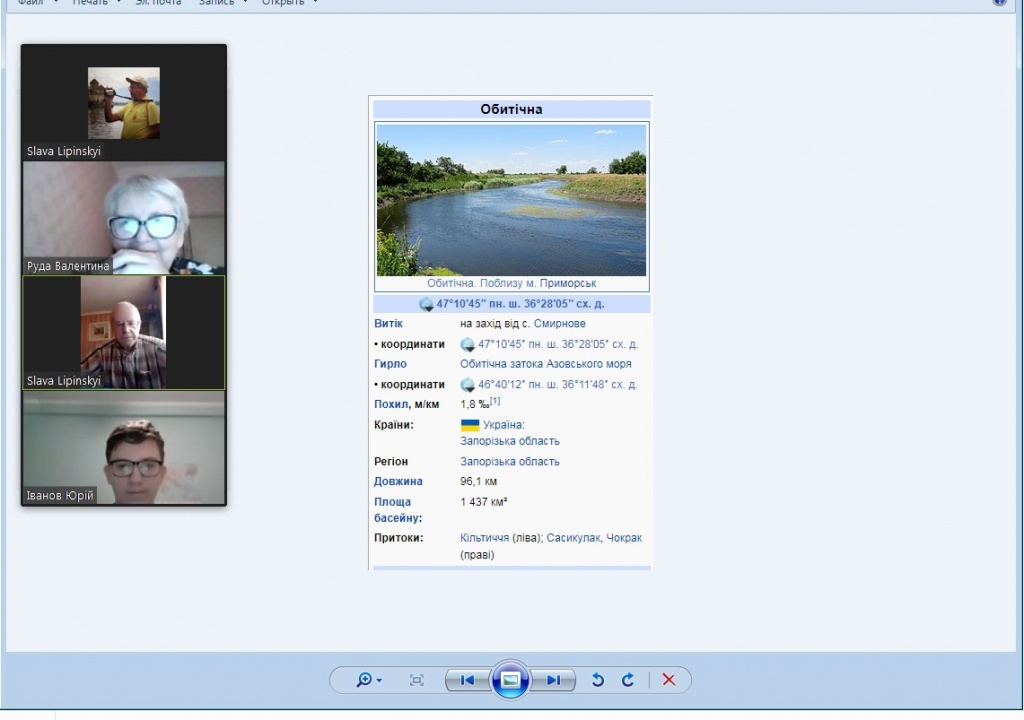Open the 'Обитічна затока Азовського моря' link
Image resolution: width=1024 pixels, height=720 pixels.
pos(545,364)
